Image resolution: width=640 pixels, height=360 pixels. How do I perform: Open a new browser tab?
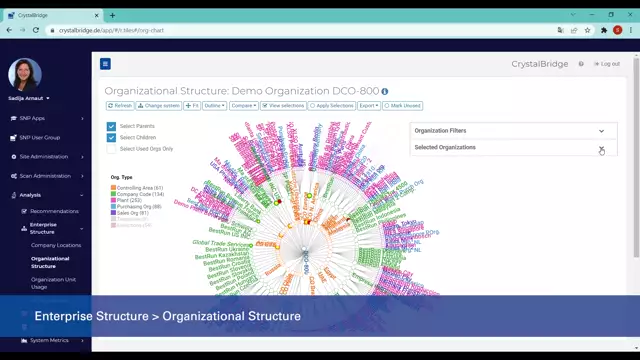112,16
